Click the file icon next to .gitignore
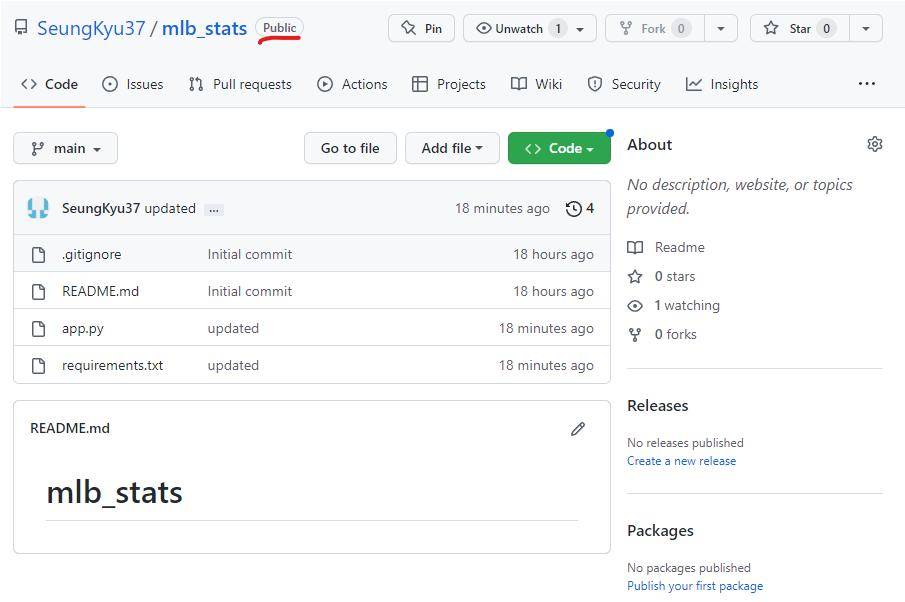Viewport: 905px width, 602px height. coord(39,255)
